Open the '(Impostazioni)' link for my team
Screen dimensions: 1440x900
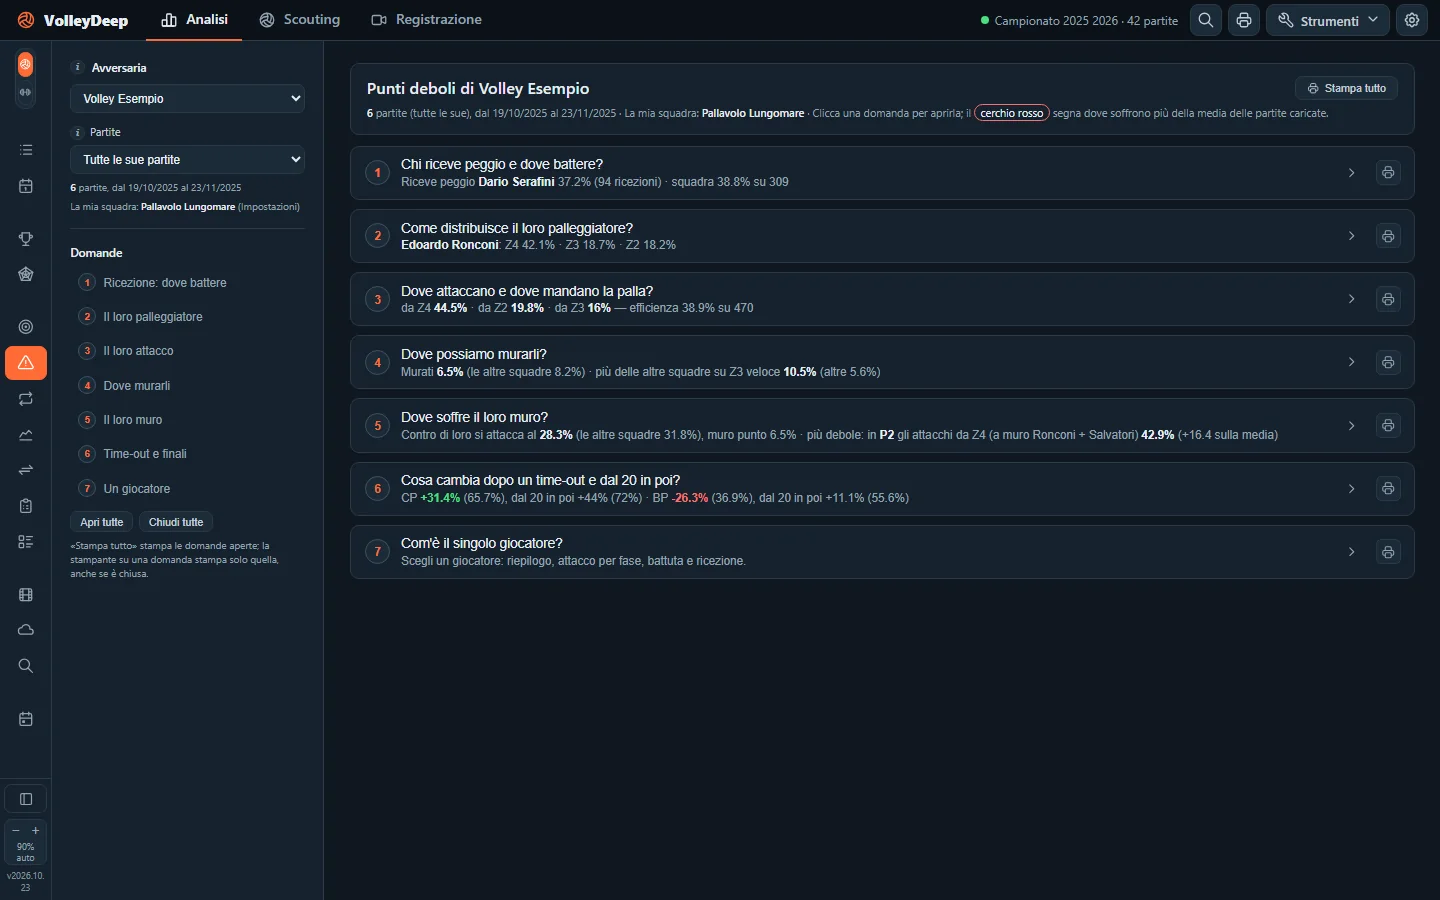coord(269,207)
